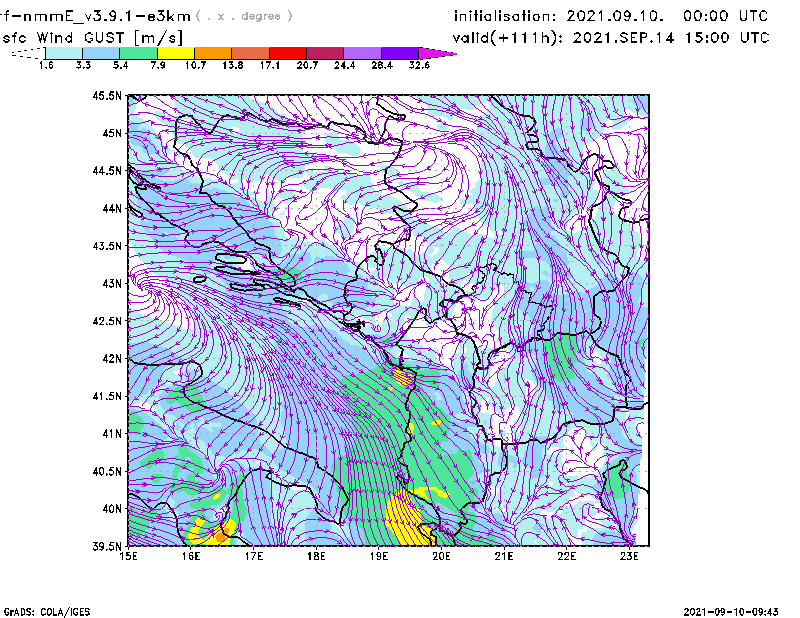Click the yellow 7.9-10.7 legend swatch

(176, 53)
